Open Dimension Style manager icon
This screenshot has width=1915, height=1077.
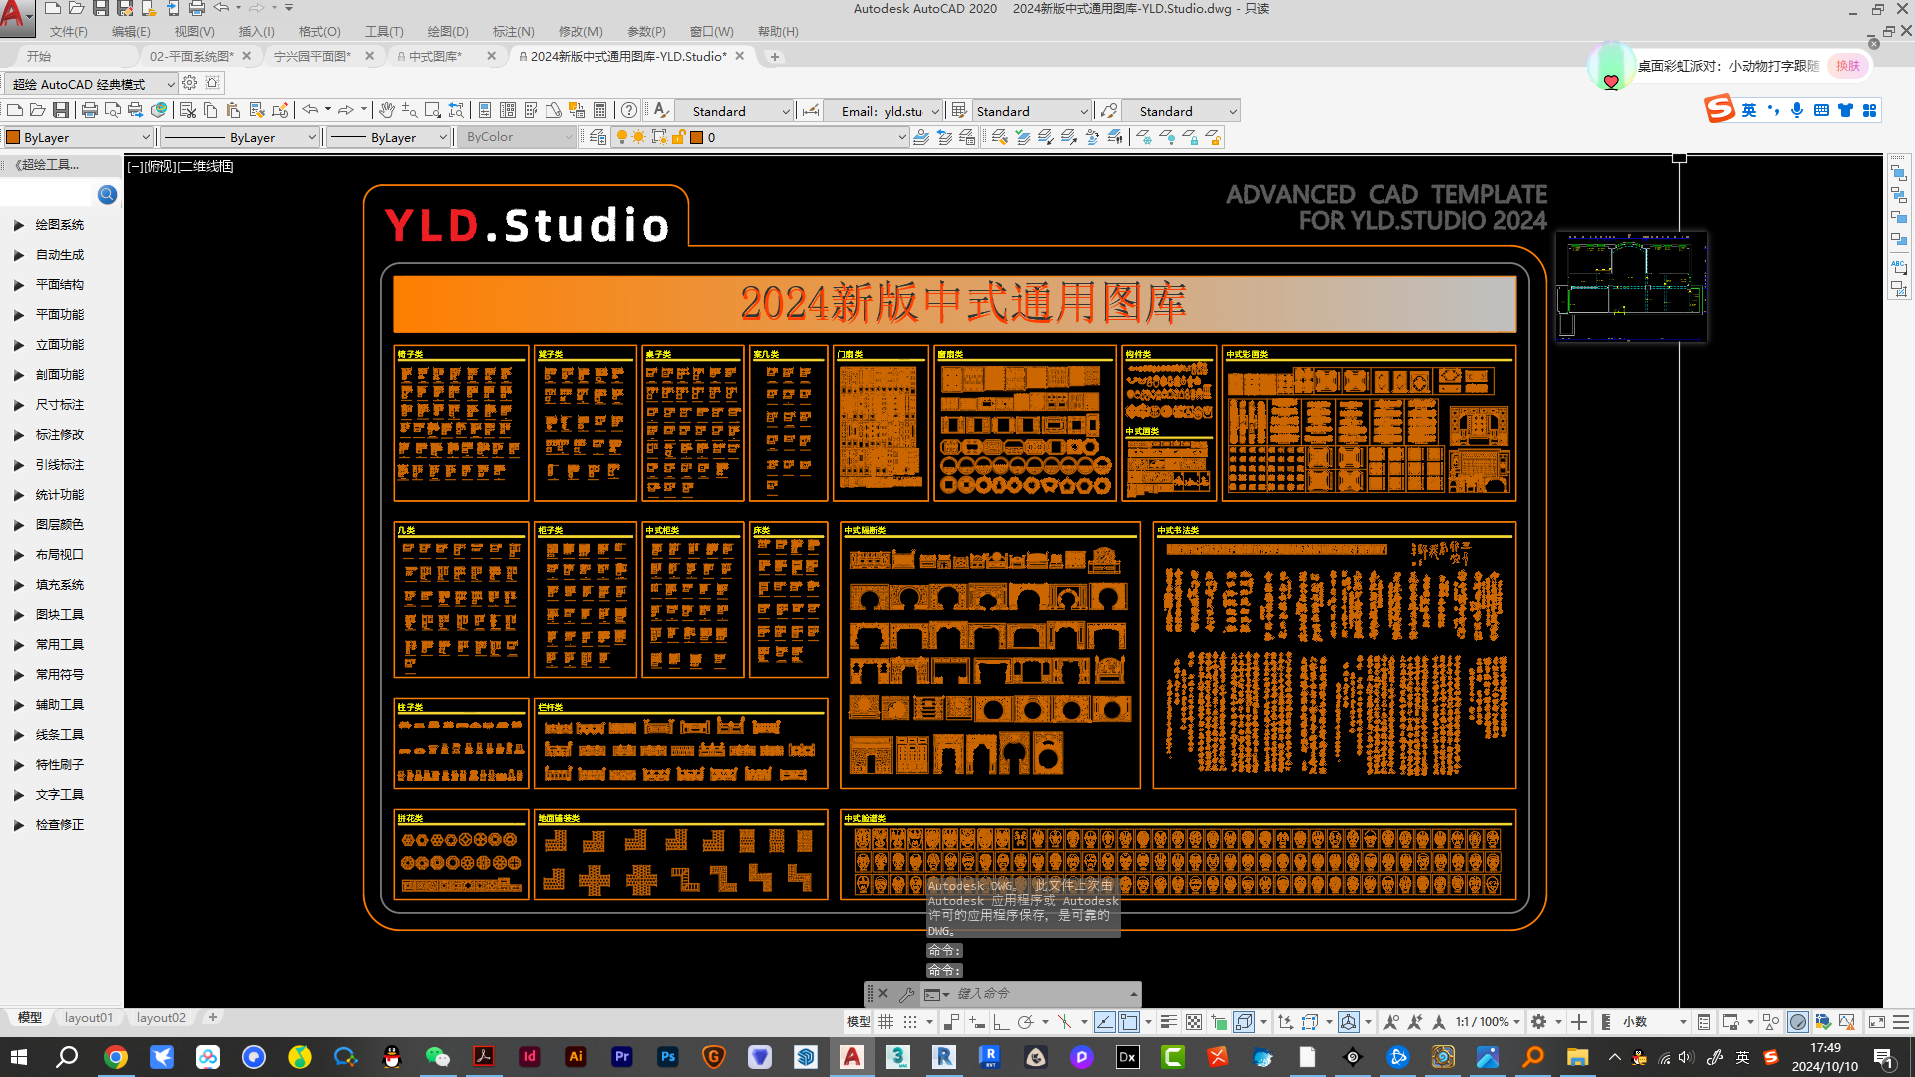[x=811, y=110]
